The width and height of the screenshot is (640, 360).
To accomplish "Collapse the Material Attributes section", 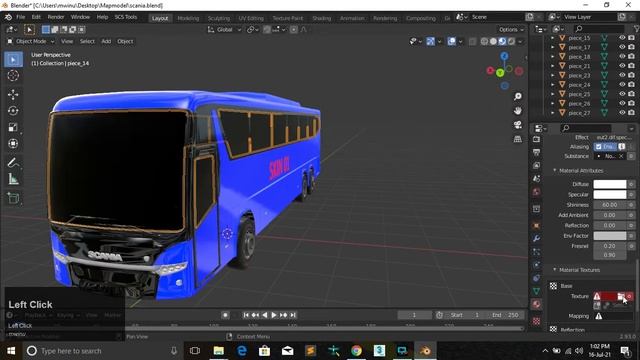I will point(555,171).
